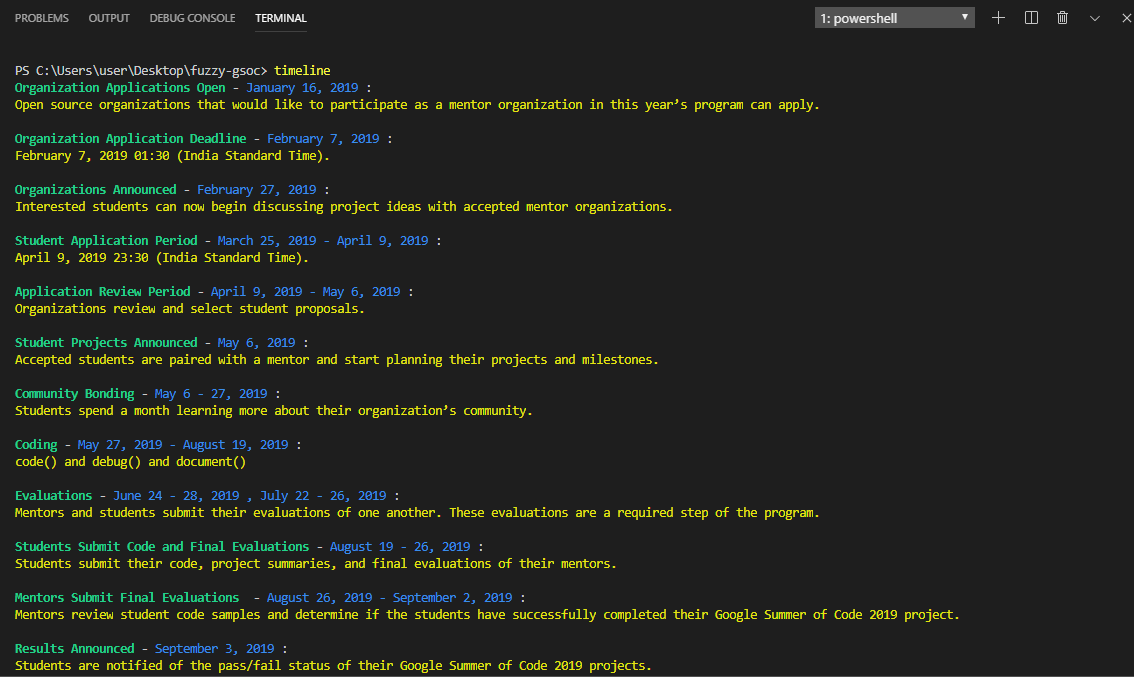1134x677 pixels.
Task: Show the DEBUG CONSOLE tab
Action: pos(192,18)
